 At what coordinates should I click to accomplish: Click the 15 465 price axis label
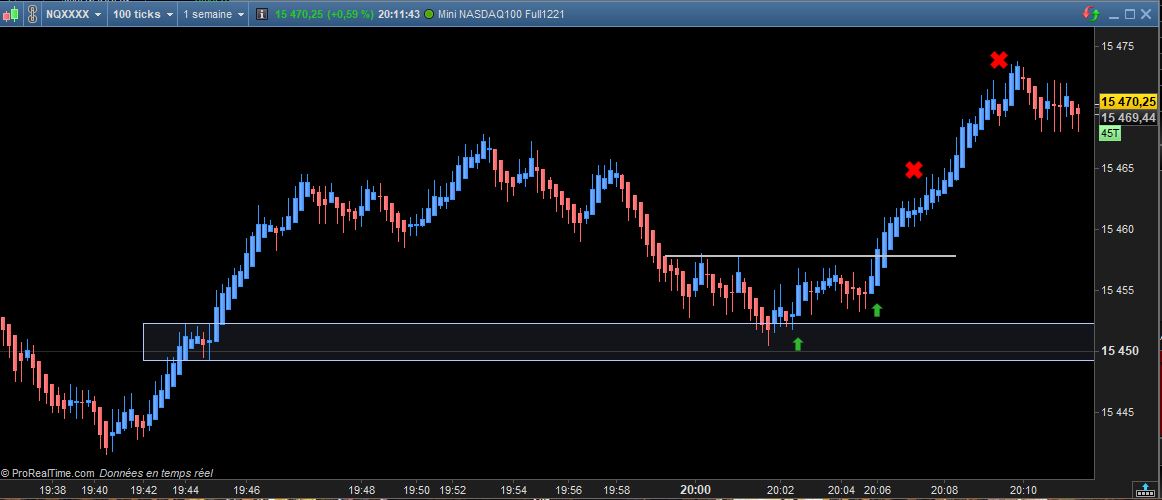(x=1117, y=168)
